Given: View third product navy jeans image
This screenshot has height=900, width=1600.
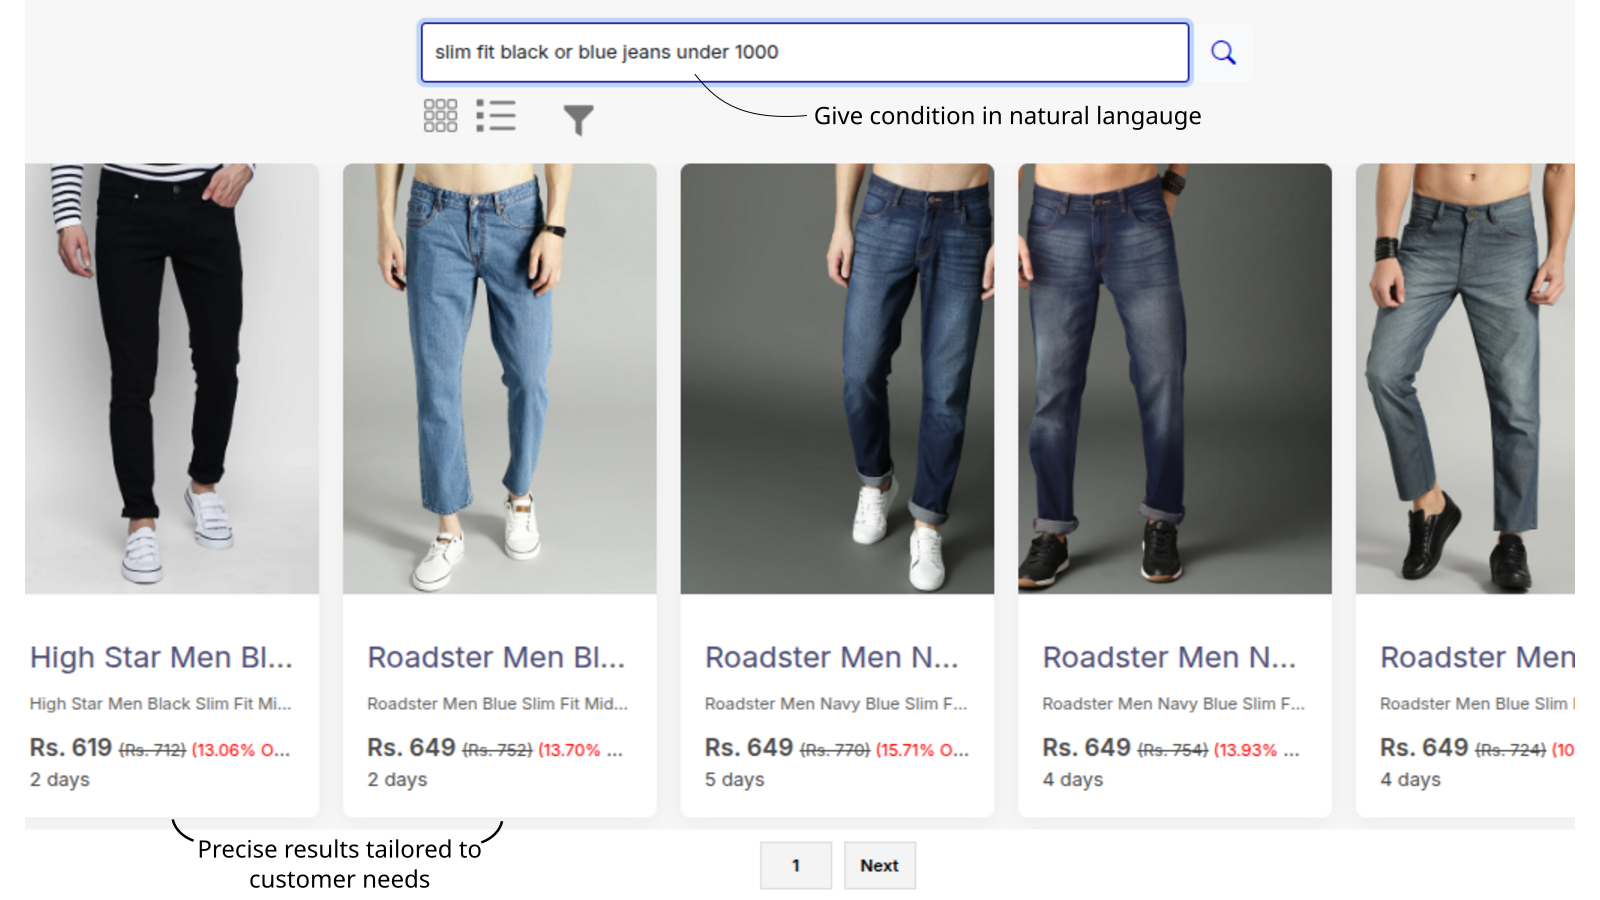Looking at the screenshot, I should coord(837,378).
